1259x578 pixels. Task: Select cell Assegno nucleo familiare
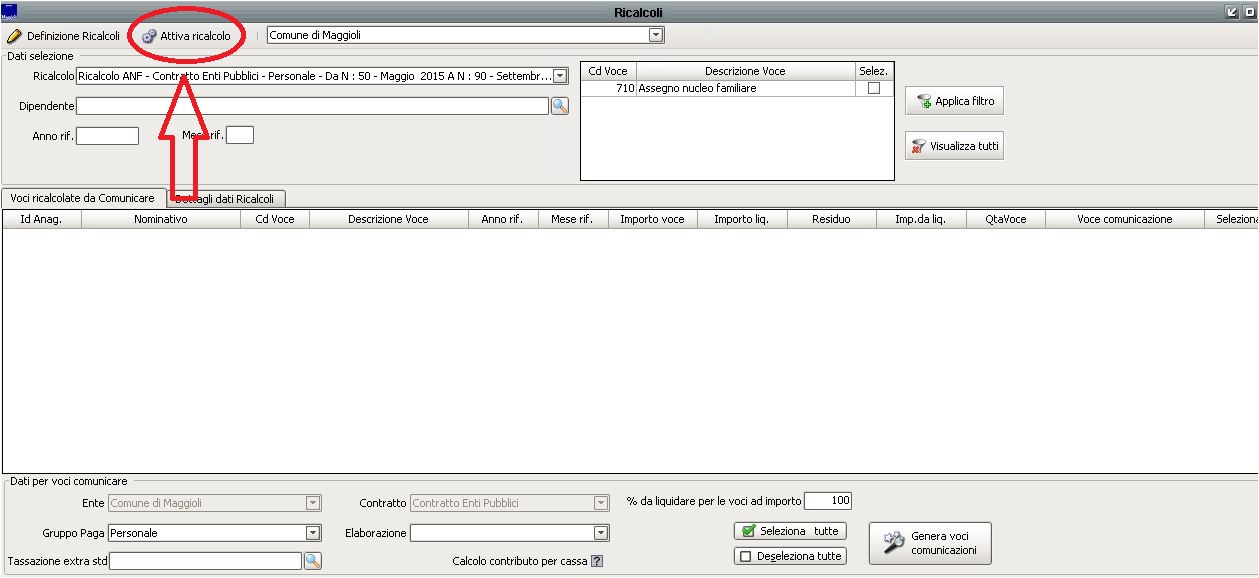745,88
